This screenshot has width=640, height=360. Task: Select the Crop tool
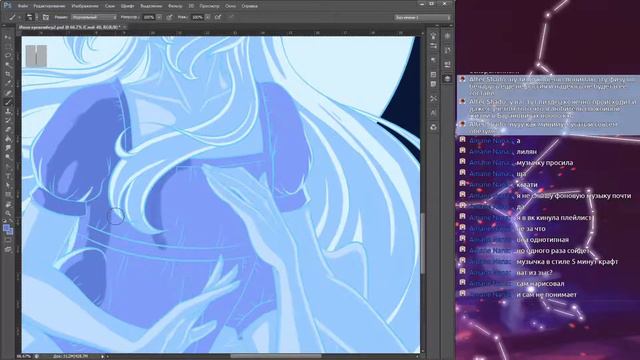pyautogui.click(x=8, y=74)
